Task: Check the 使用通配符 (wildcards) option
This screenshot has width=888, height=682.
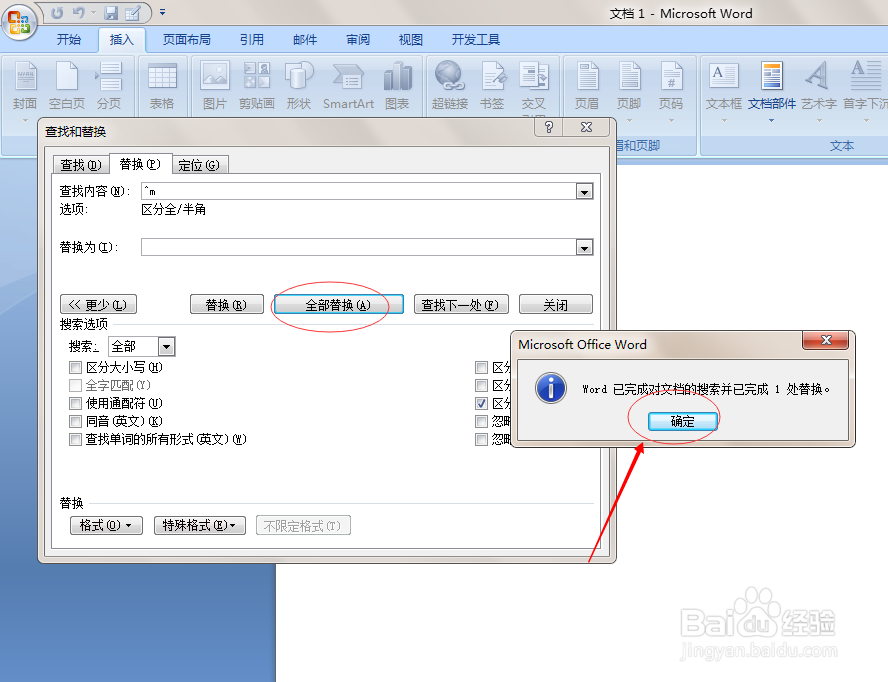Action: [75, 403]
